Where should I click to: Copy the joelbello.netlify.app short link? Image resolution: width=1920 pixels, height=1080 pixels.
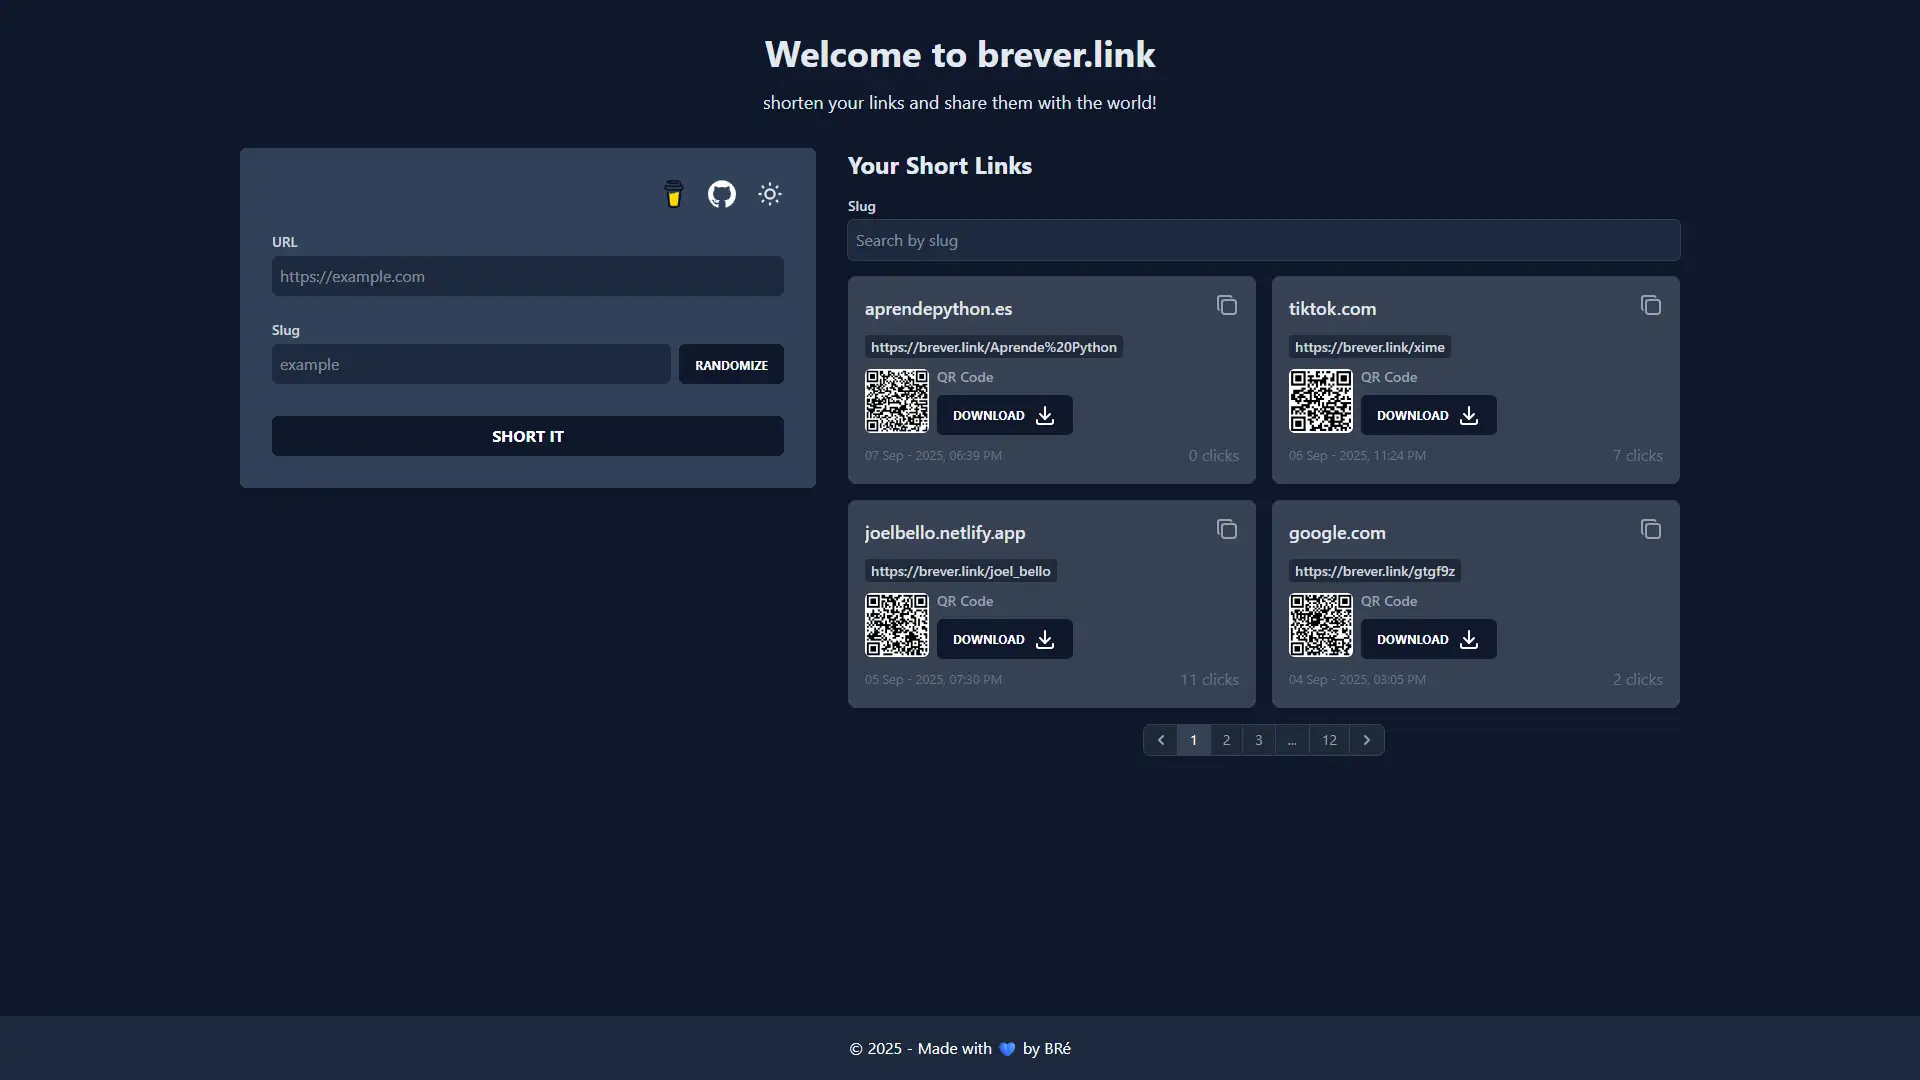1226,530
